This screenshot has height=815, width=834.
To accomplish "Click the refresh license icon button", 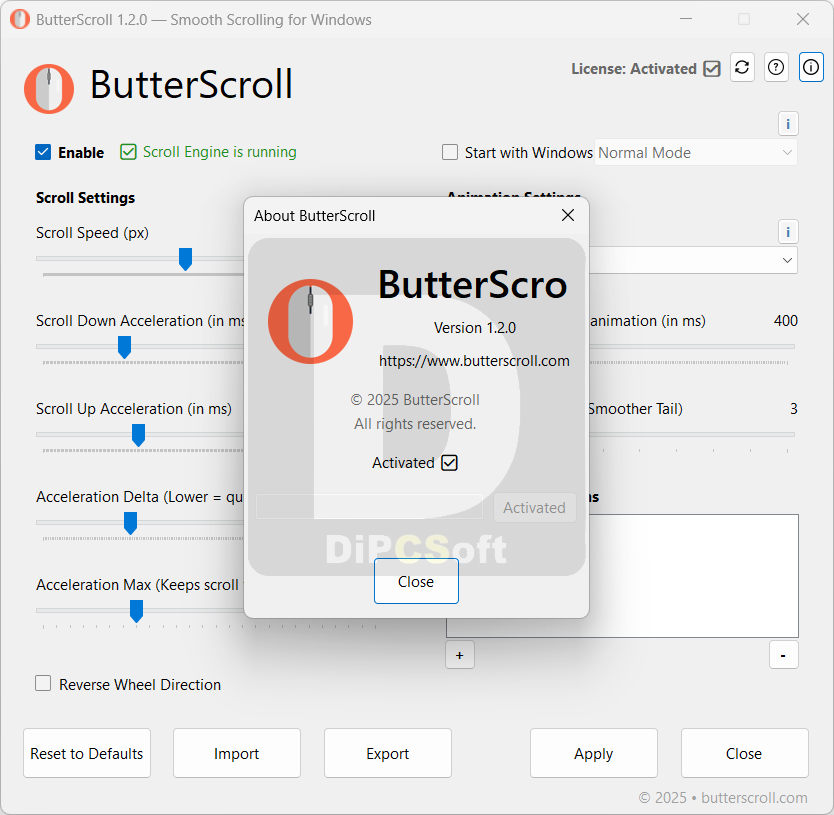I will [x=742, y=68].
